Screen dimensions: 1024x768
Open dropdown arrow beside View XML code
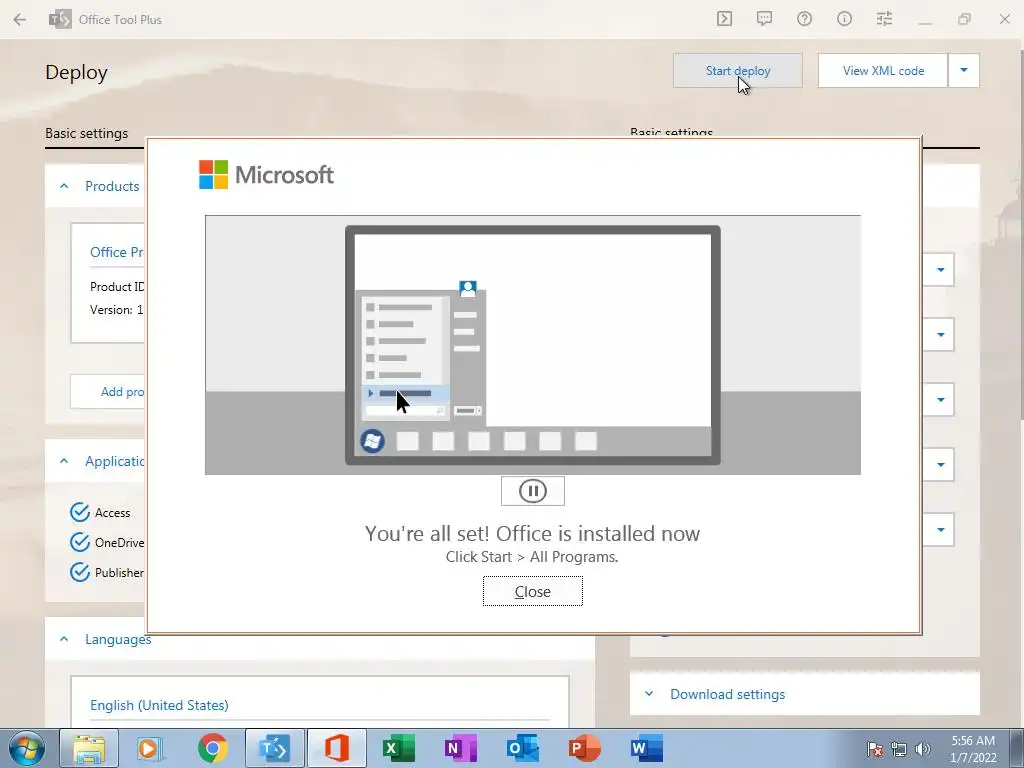click(x=963, y=71)
